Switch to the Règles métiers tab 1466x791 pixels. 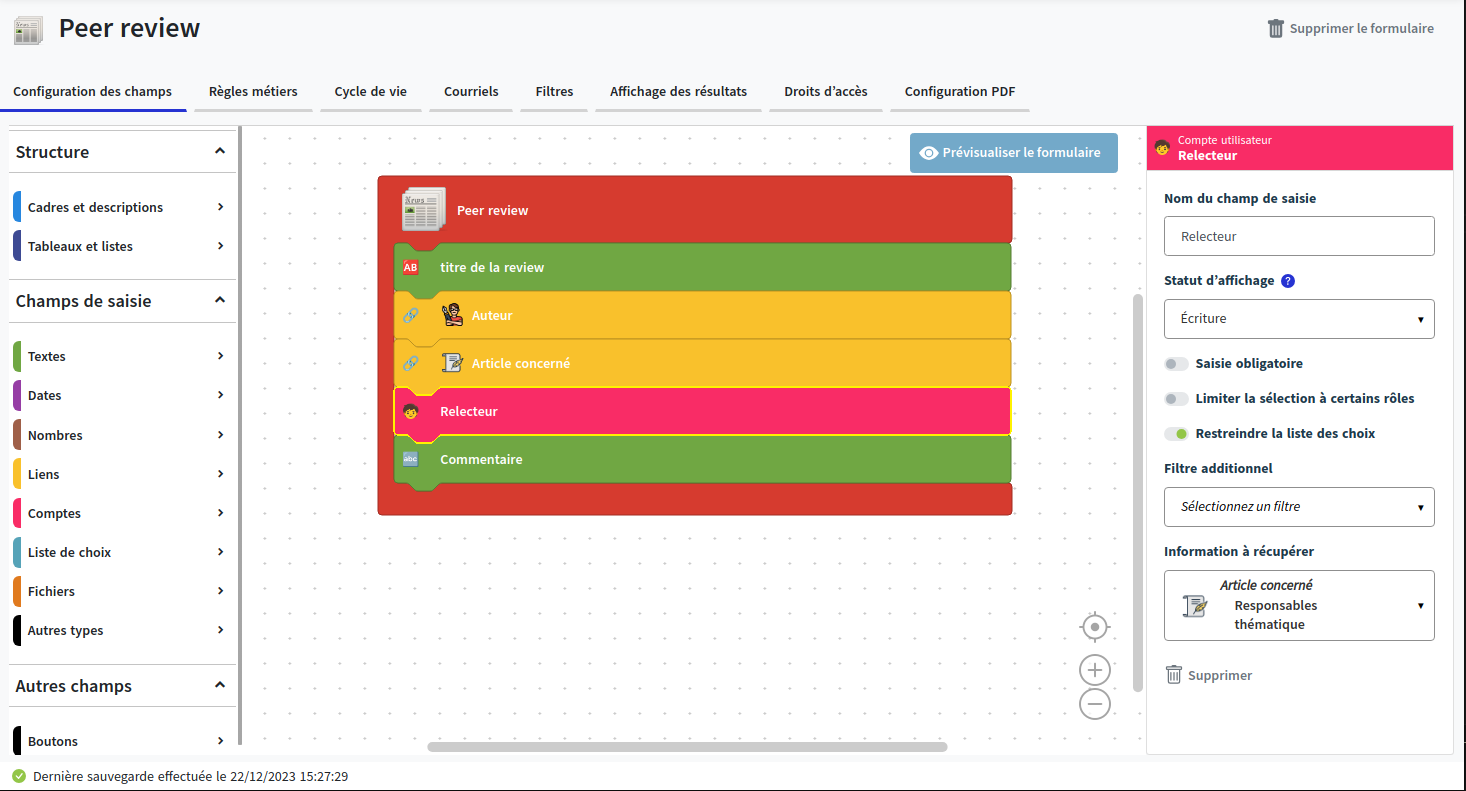point(253,92)
